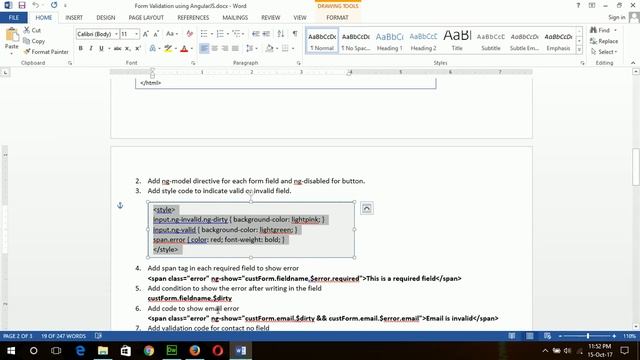
Task: Clear all formatting from selection
Action: pyautogui.click(x=189, y=34)
